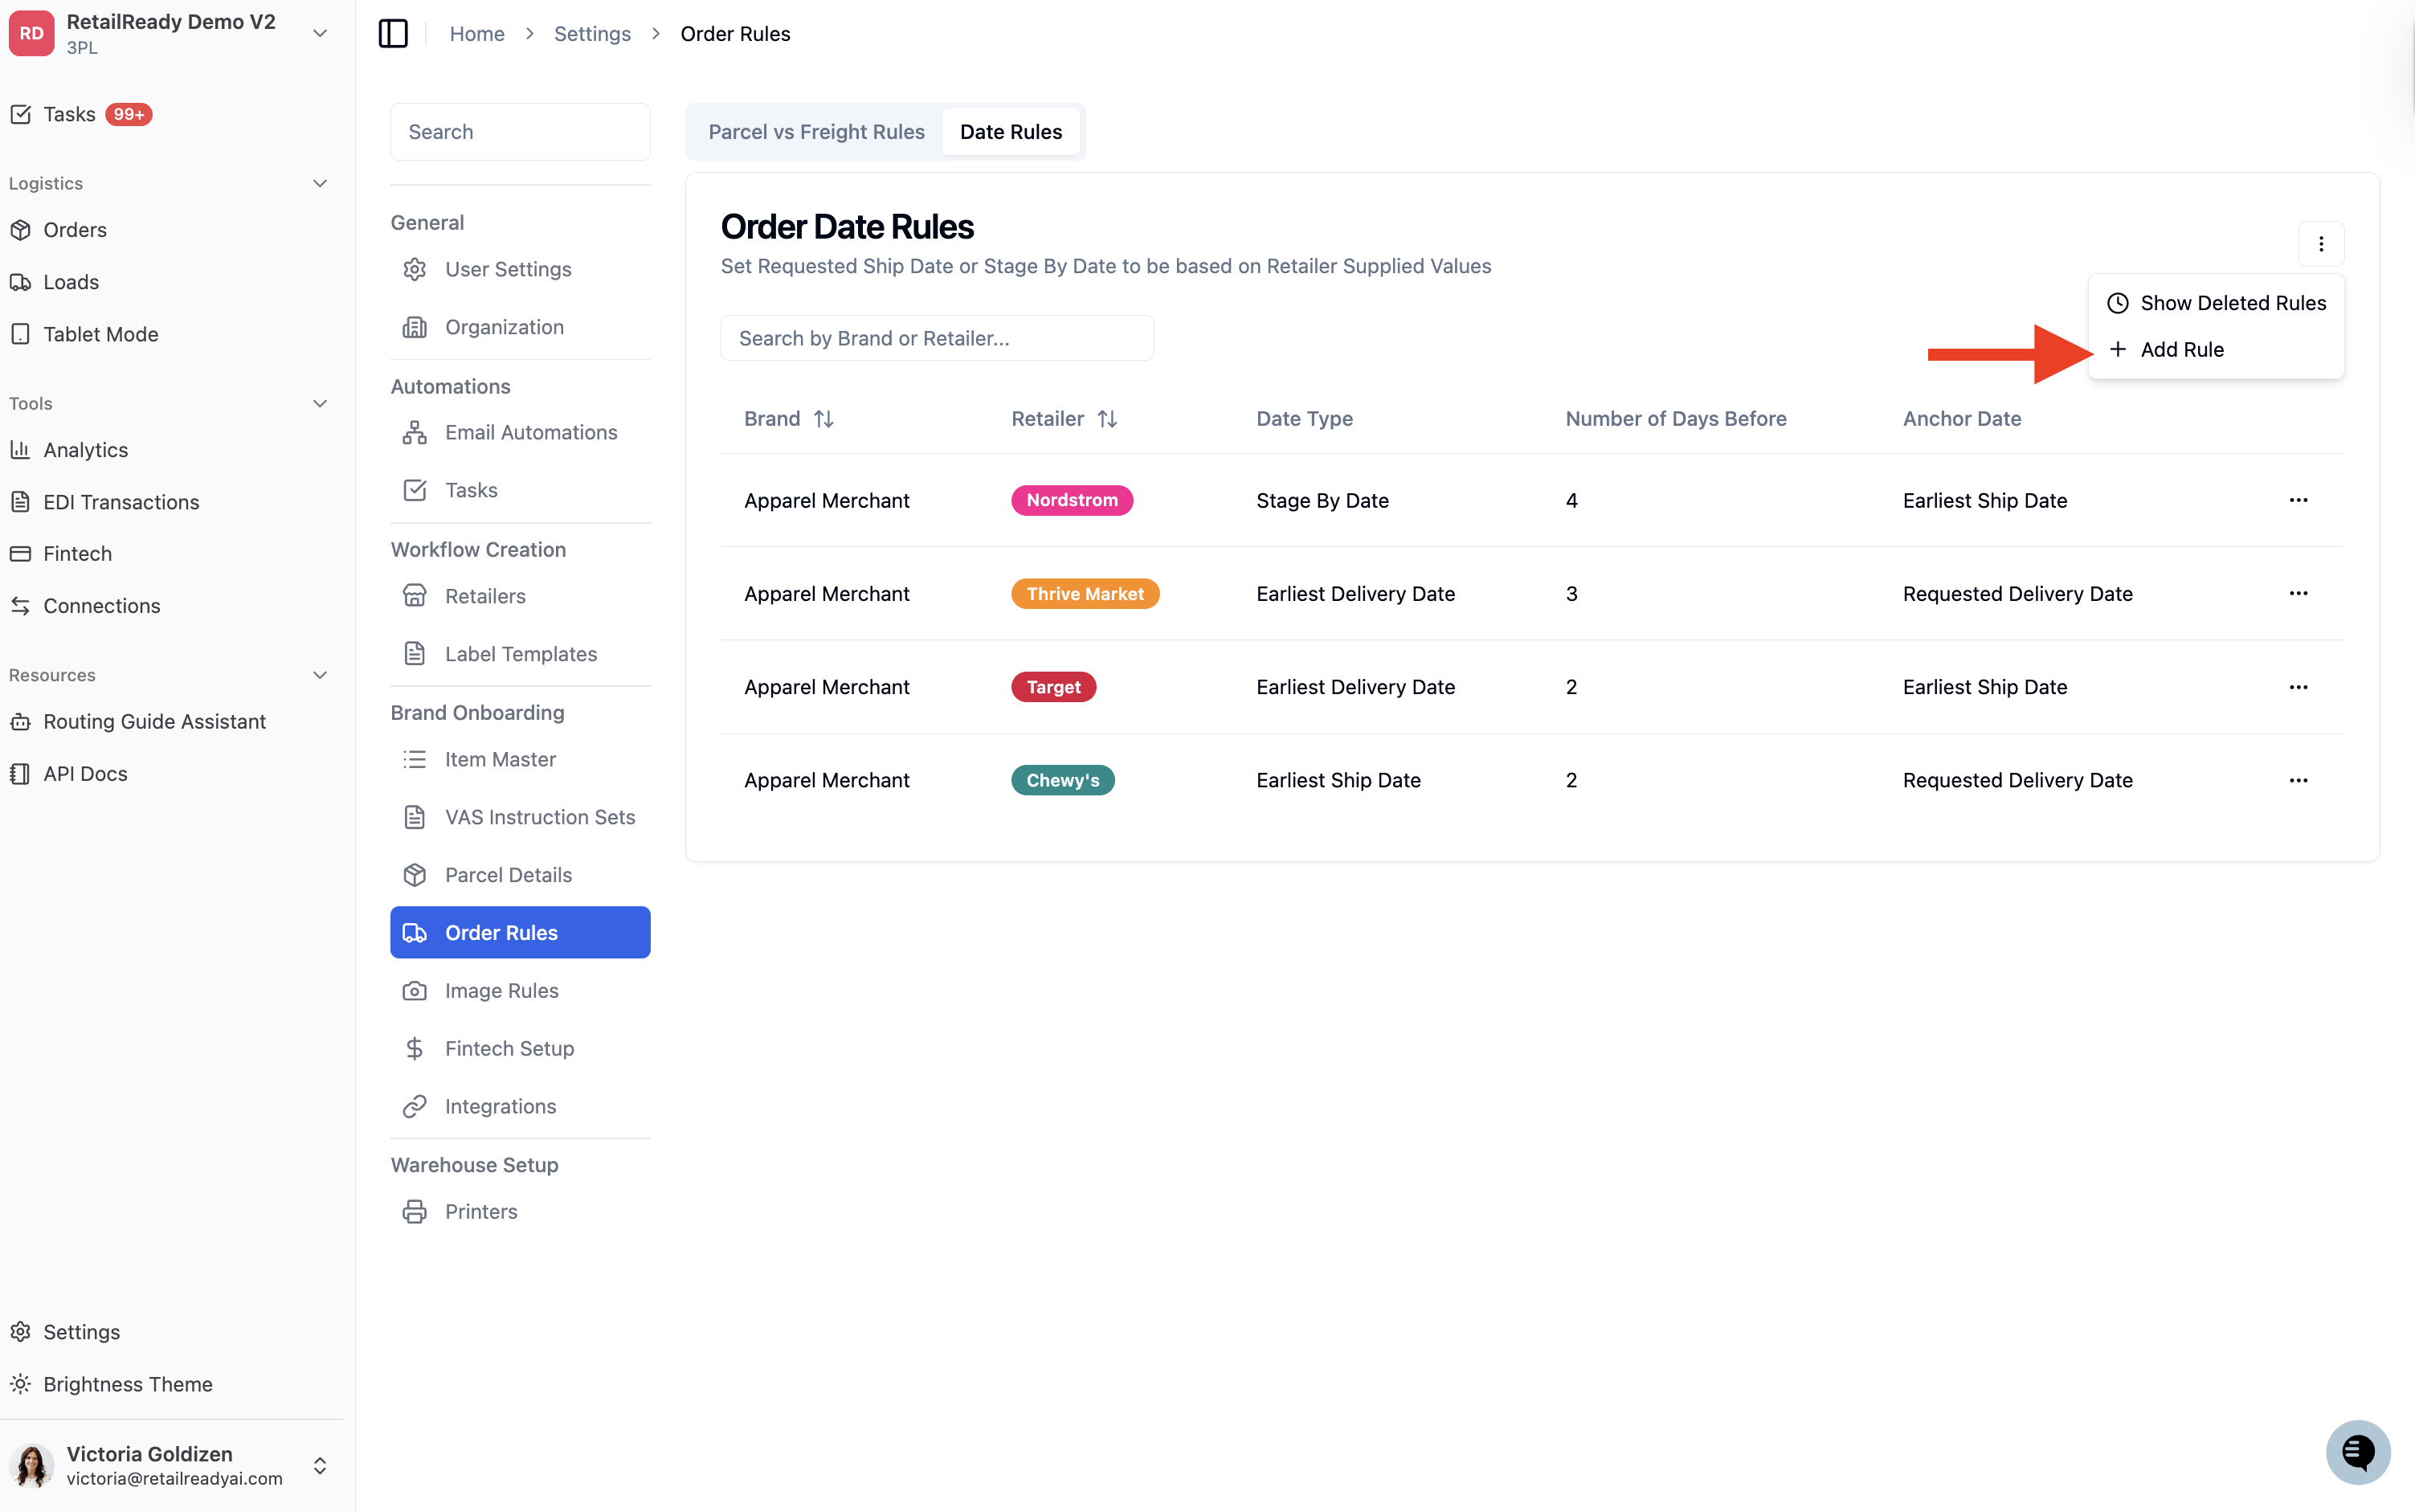Open row actions for Nordstrom rule
This screenshot has height=1512, width=2415.
[2298, 500]
